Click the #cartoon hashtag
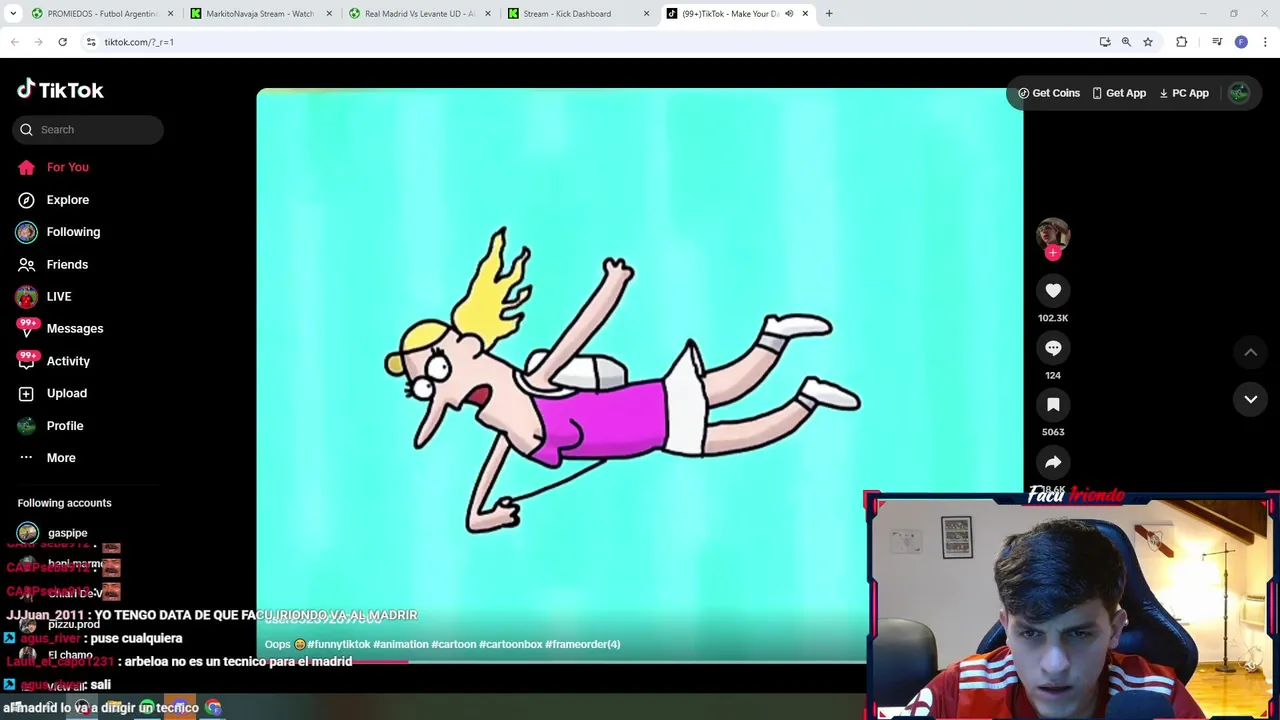The width and height of the screenshot is (1280, 720). point(454,644)
